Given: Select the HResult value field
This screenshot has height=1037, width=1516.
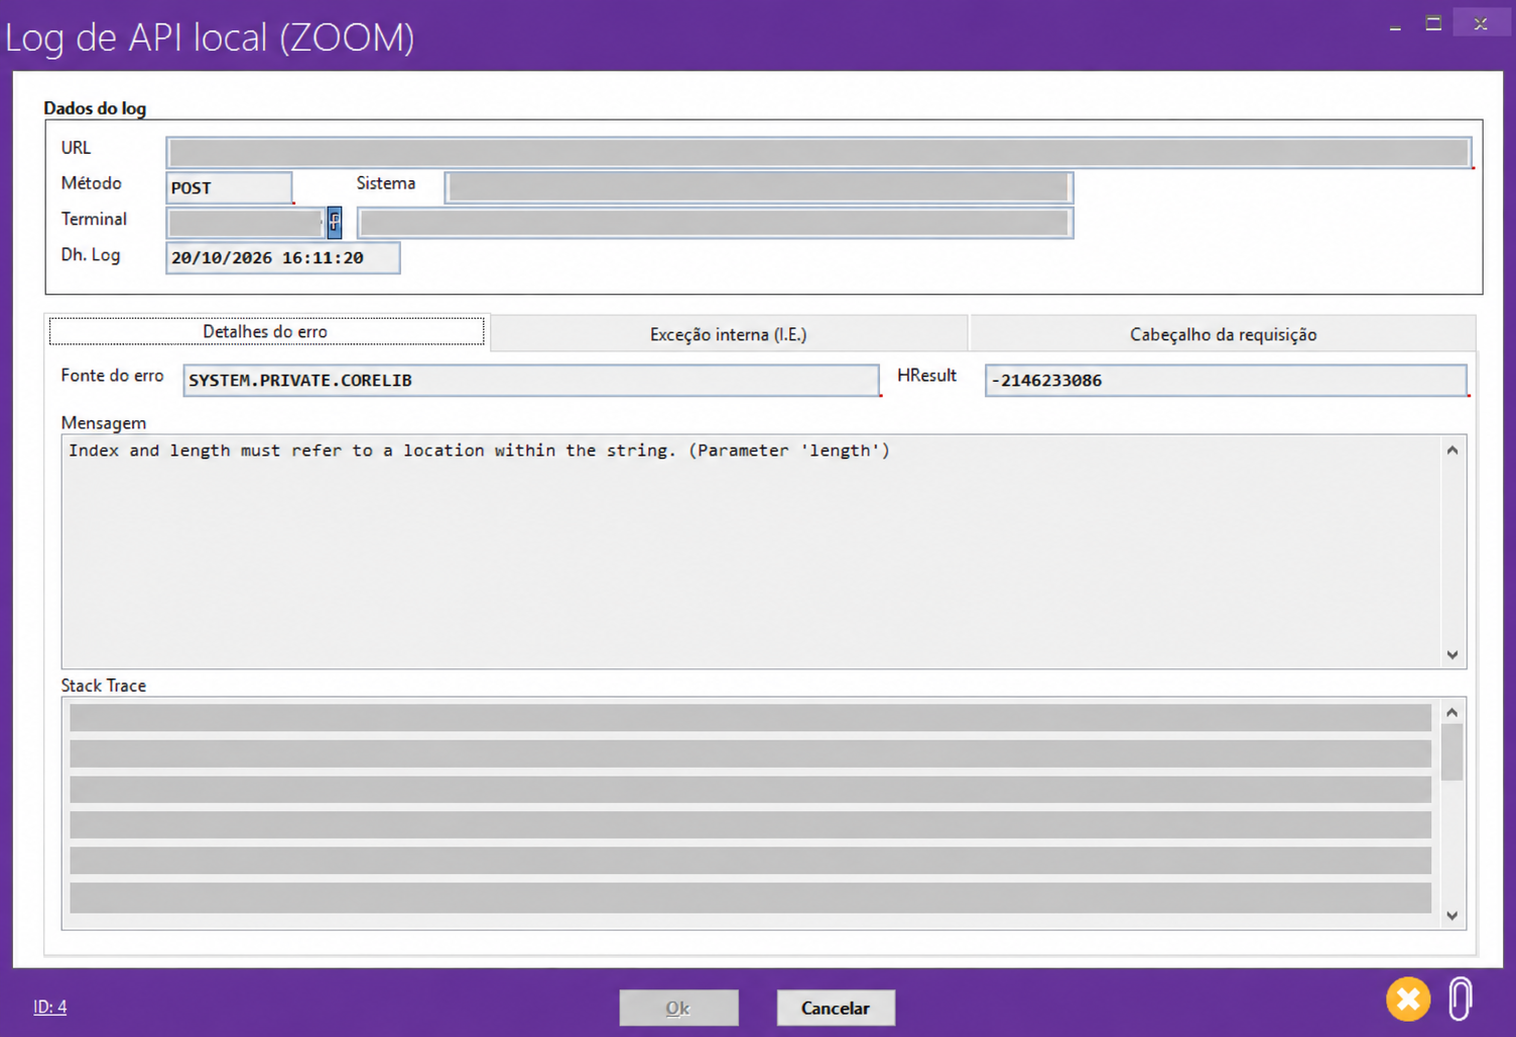Looking at the screenshot, I should click(x=1226, y=380).
